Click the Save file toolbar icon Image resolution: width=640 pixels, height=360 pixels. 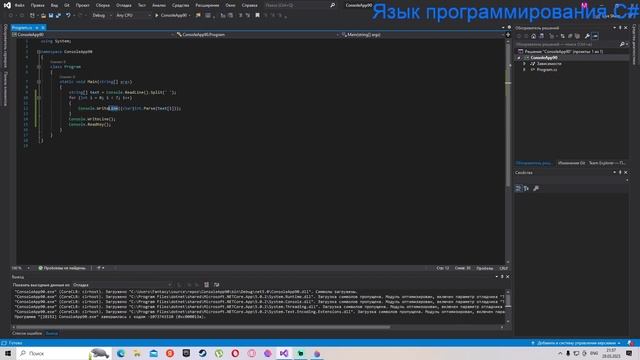click(51, 15)
